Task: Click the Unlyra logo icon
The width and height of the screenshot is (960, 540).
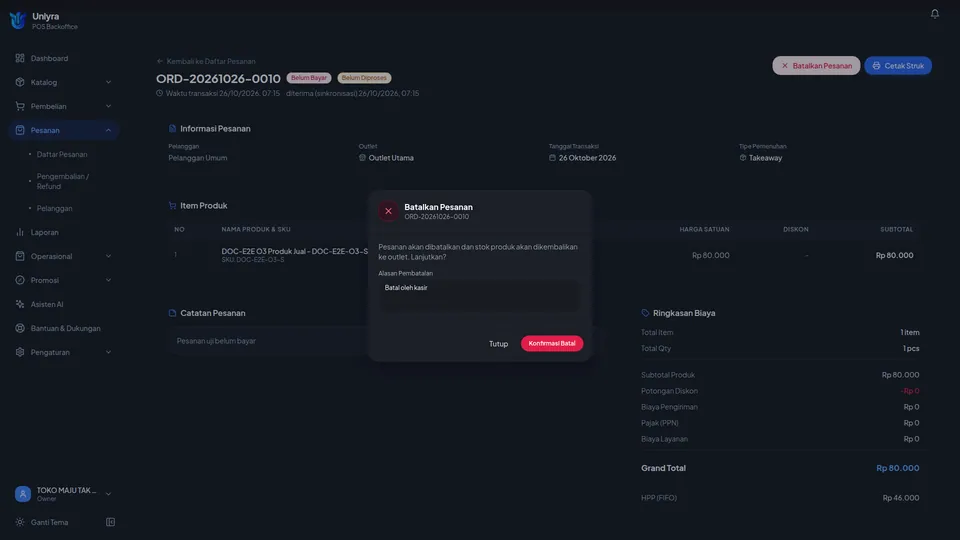Action: 18,20
